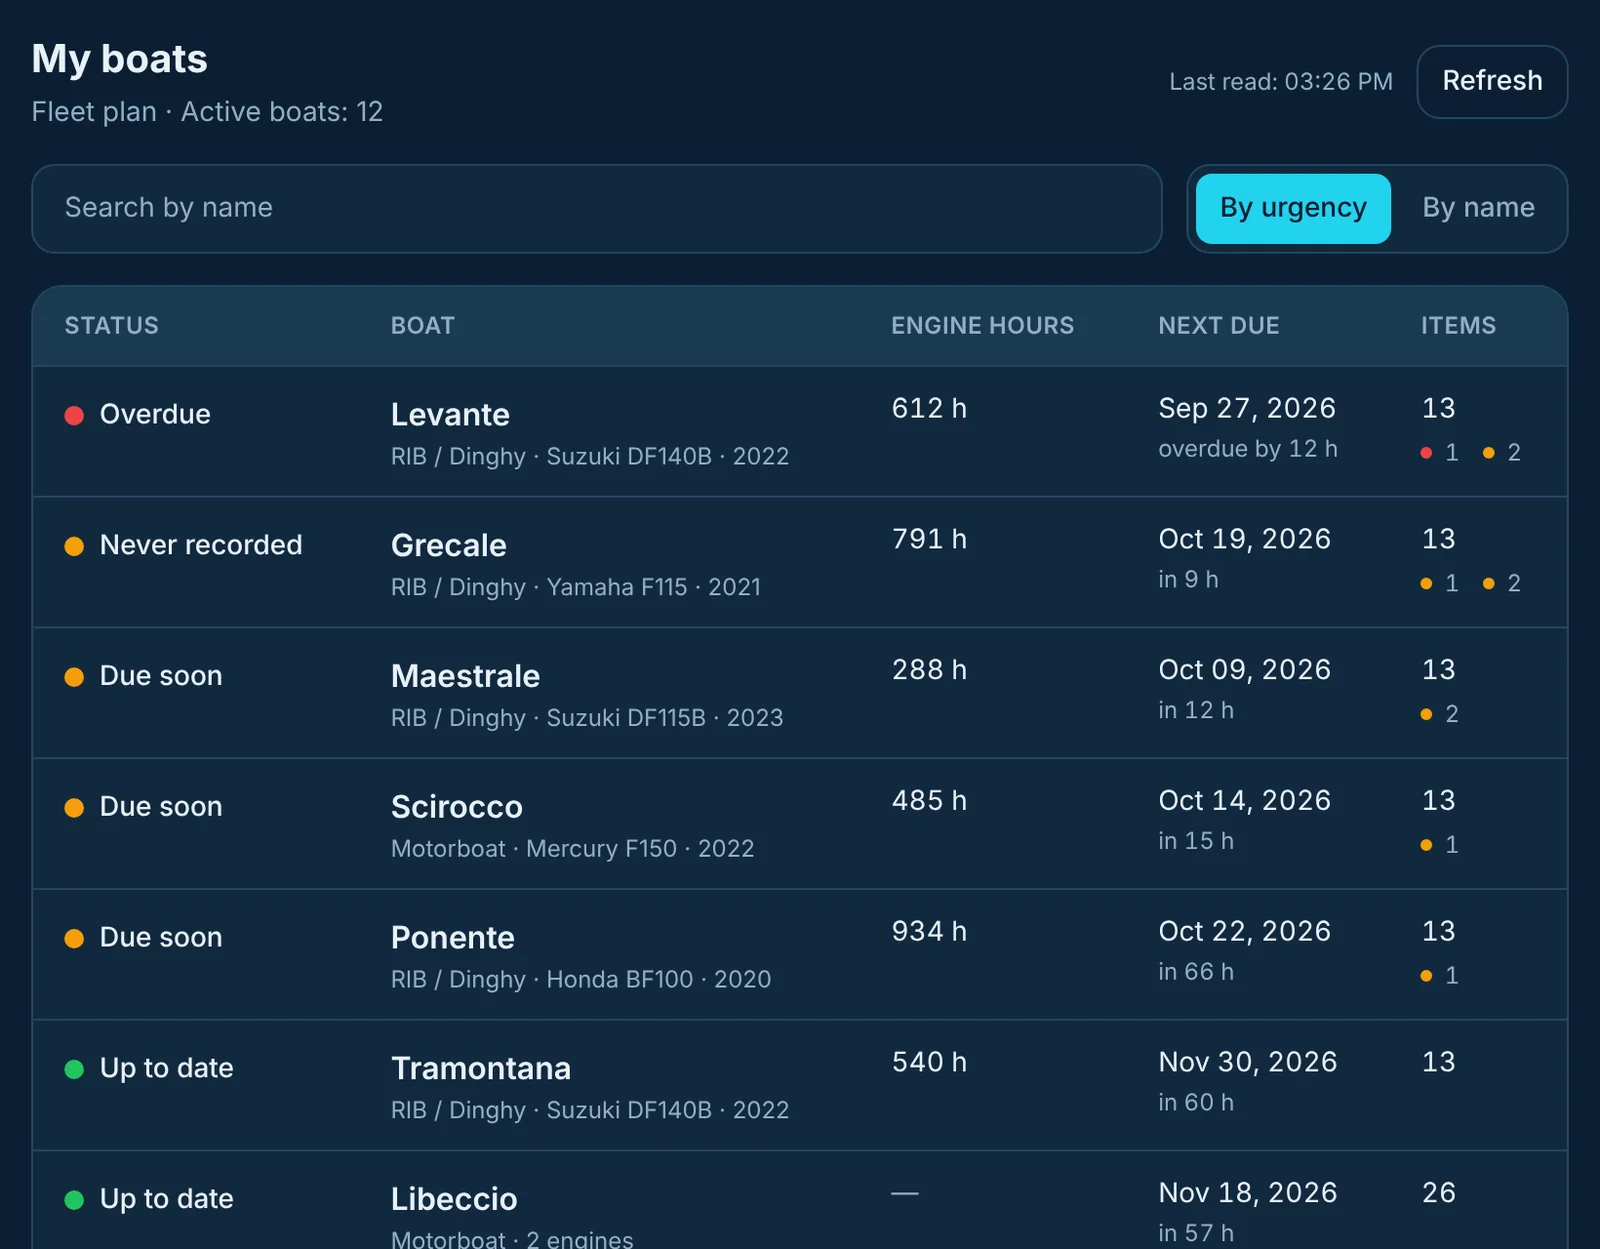Focus the Search by name field
The width and height of the screenshot is (1600, 1249).
click(x=597, y=208)
